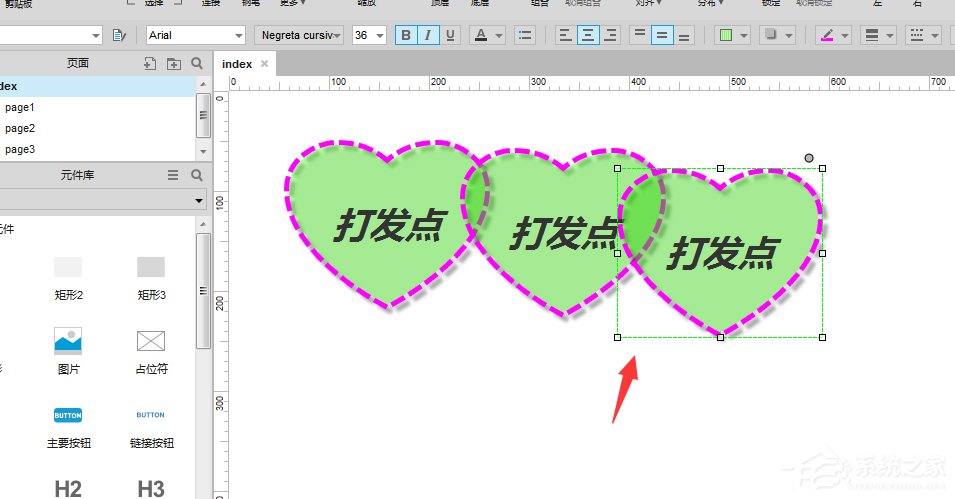Open the Arial font family dropdown
The image size is (955, 499).
coord(195,35)
